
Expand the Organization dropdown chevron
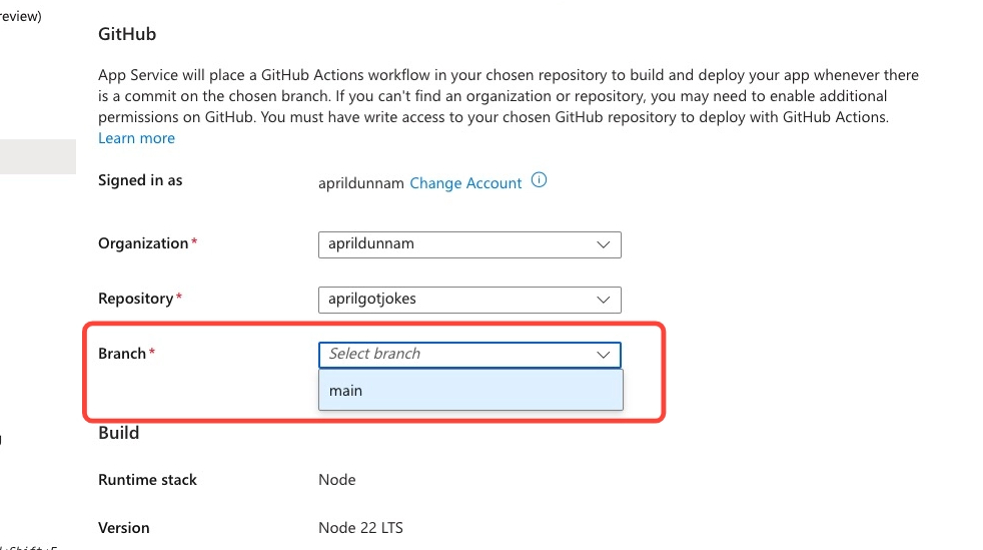(603, 244)
